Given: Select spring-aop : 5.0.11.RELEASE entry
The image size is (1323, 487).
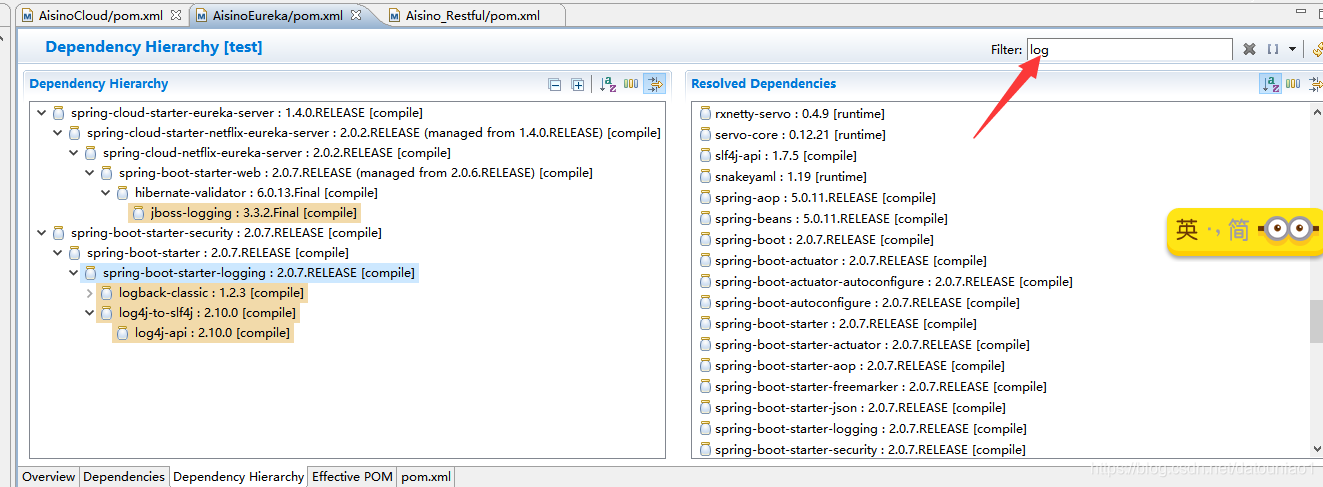Looking at the screenshot, I should pos(817,198).
